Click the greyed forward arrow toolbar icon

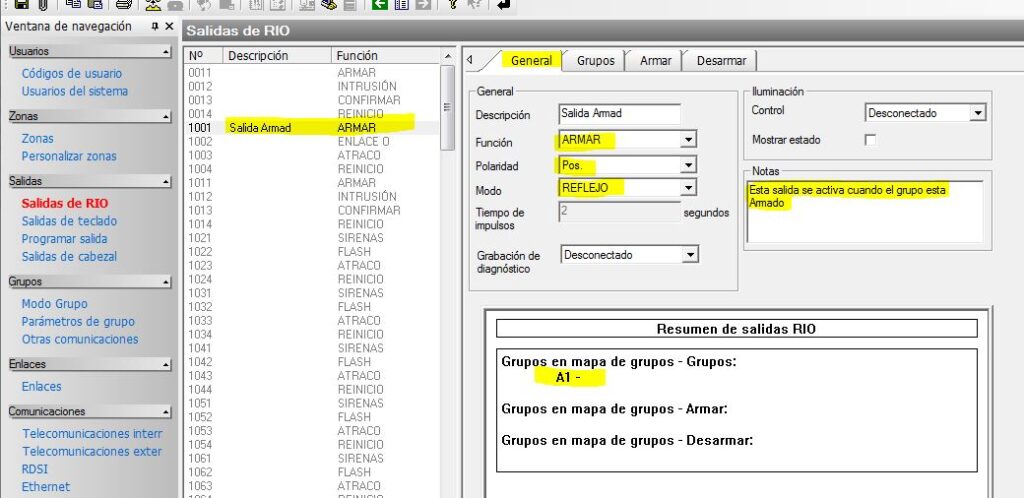[x=423, y=5]
